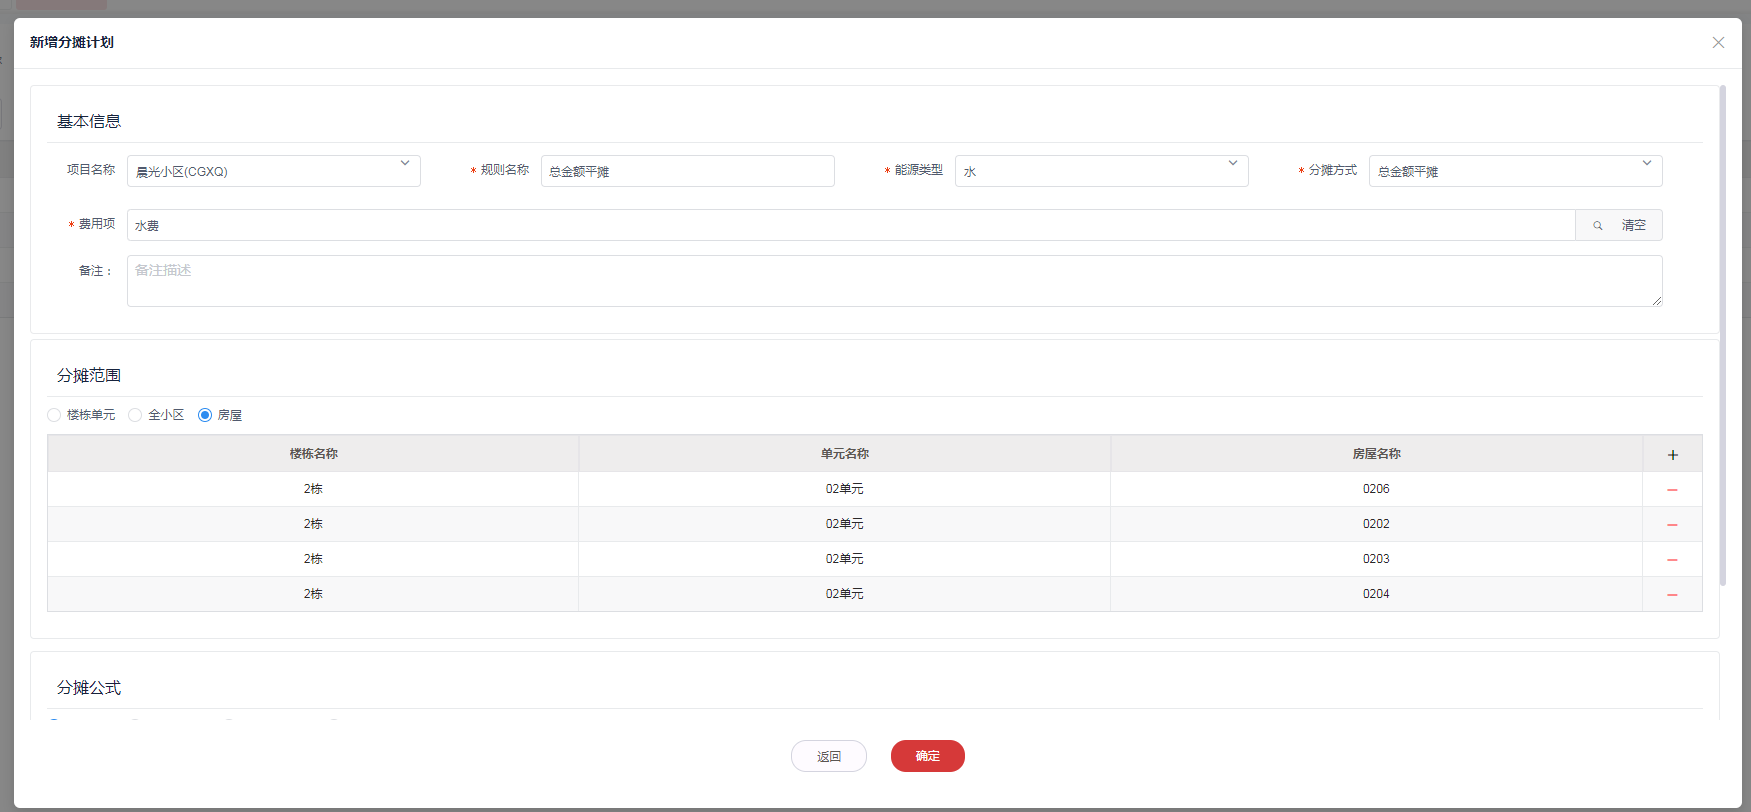Click the 房屋名称 column header
Viewport: 1751px width, 812px height.
click(x=1376, y=454)
